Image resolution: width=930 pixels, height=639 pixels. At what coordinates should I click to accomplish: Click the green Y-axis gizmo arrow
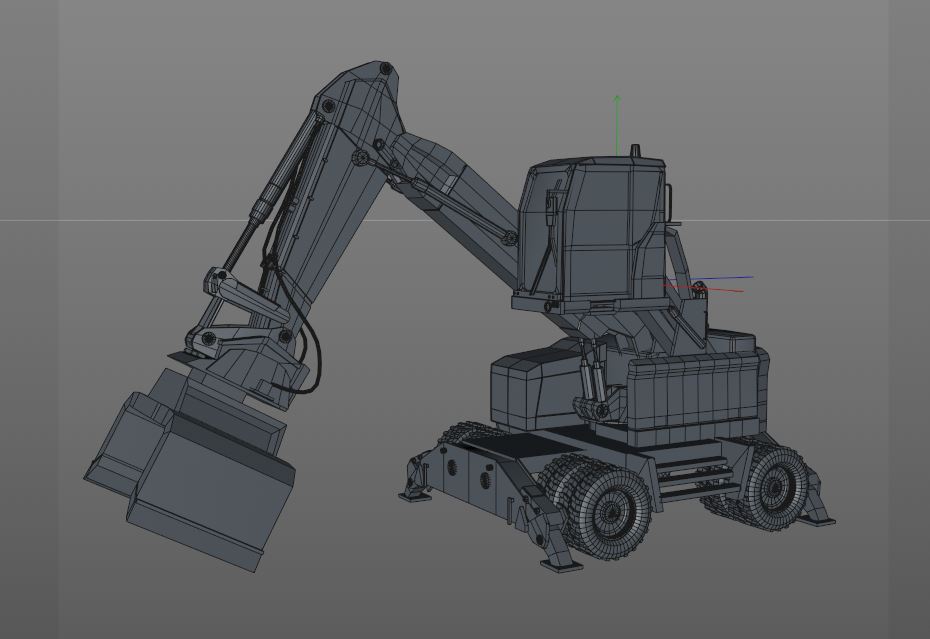point(617,125)
